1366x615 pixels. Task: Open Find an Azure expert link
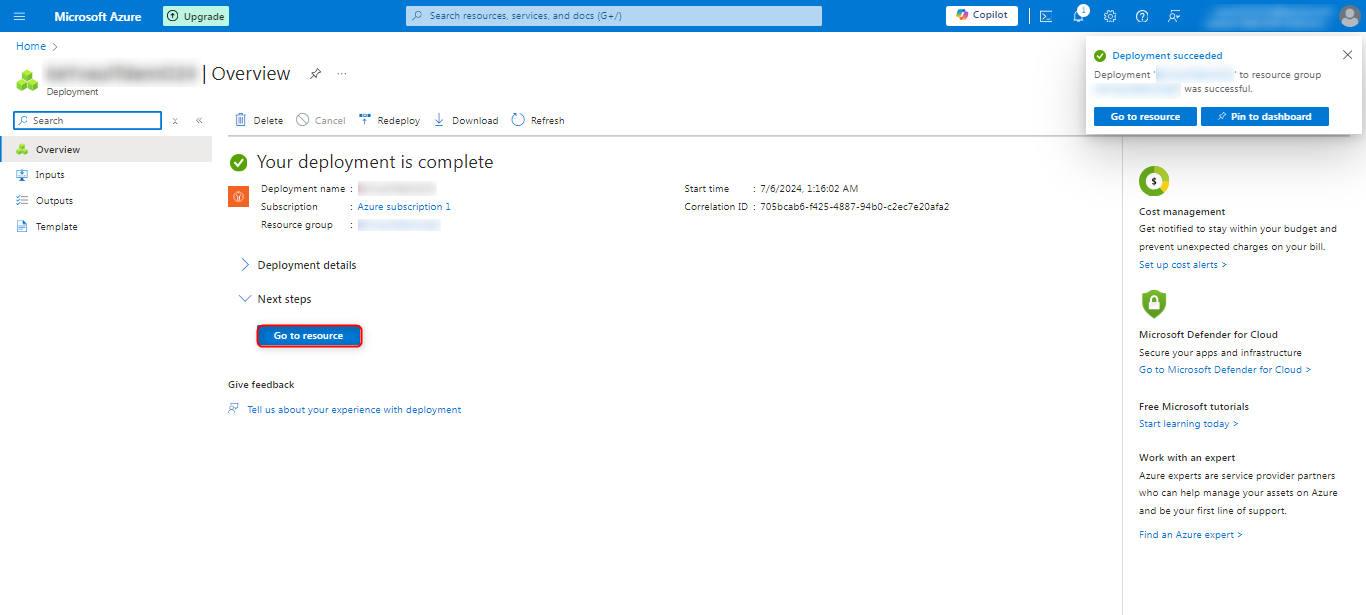pyautogui.click(x=1191, y=535)
